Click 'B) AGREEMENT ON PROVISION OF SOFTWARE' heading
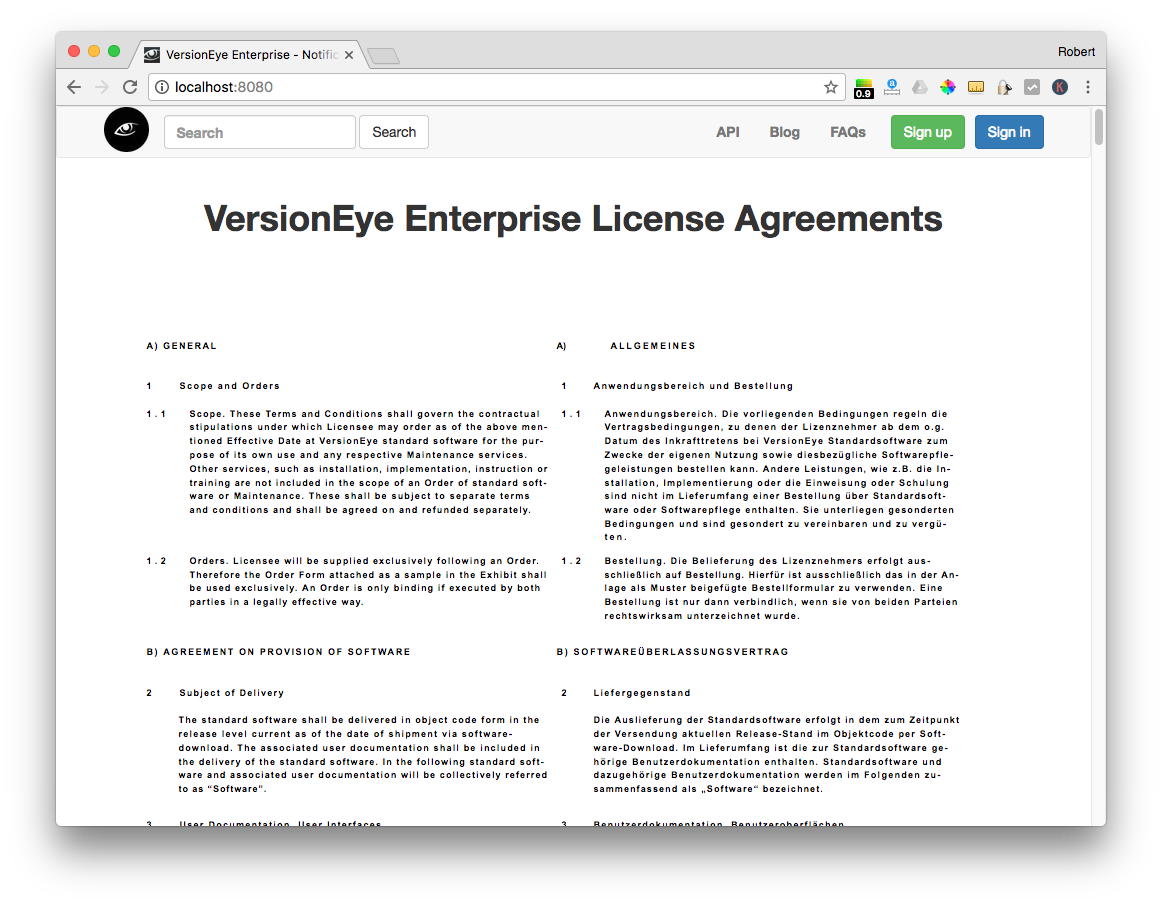Screen dimensions: 1162x906 278,652
